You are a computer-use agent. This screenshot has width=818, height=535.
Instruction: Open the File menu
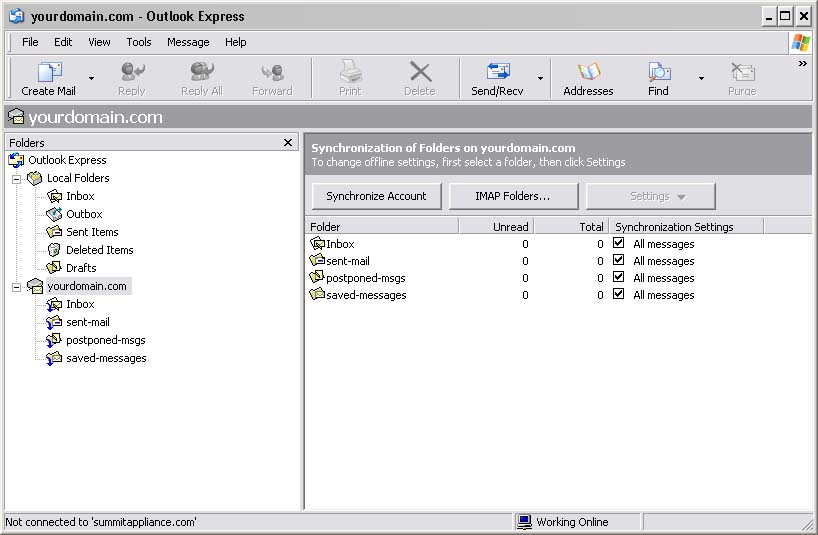point(30,42)
